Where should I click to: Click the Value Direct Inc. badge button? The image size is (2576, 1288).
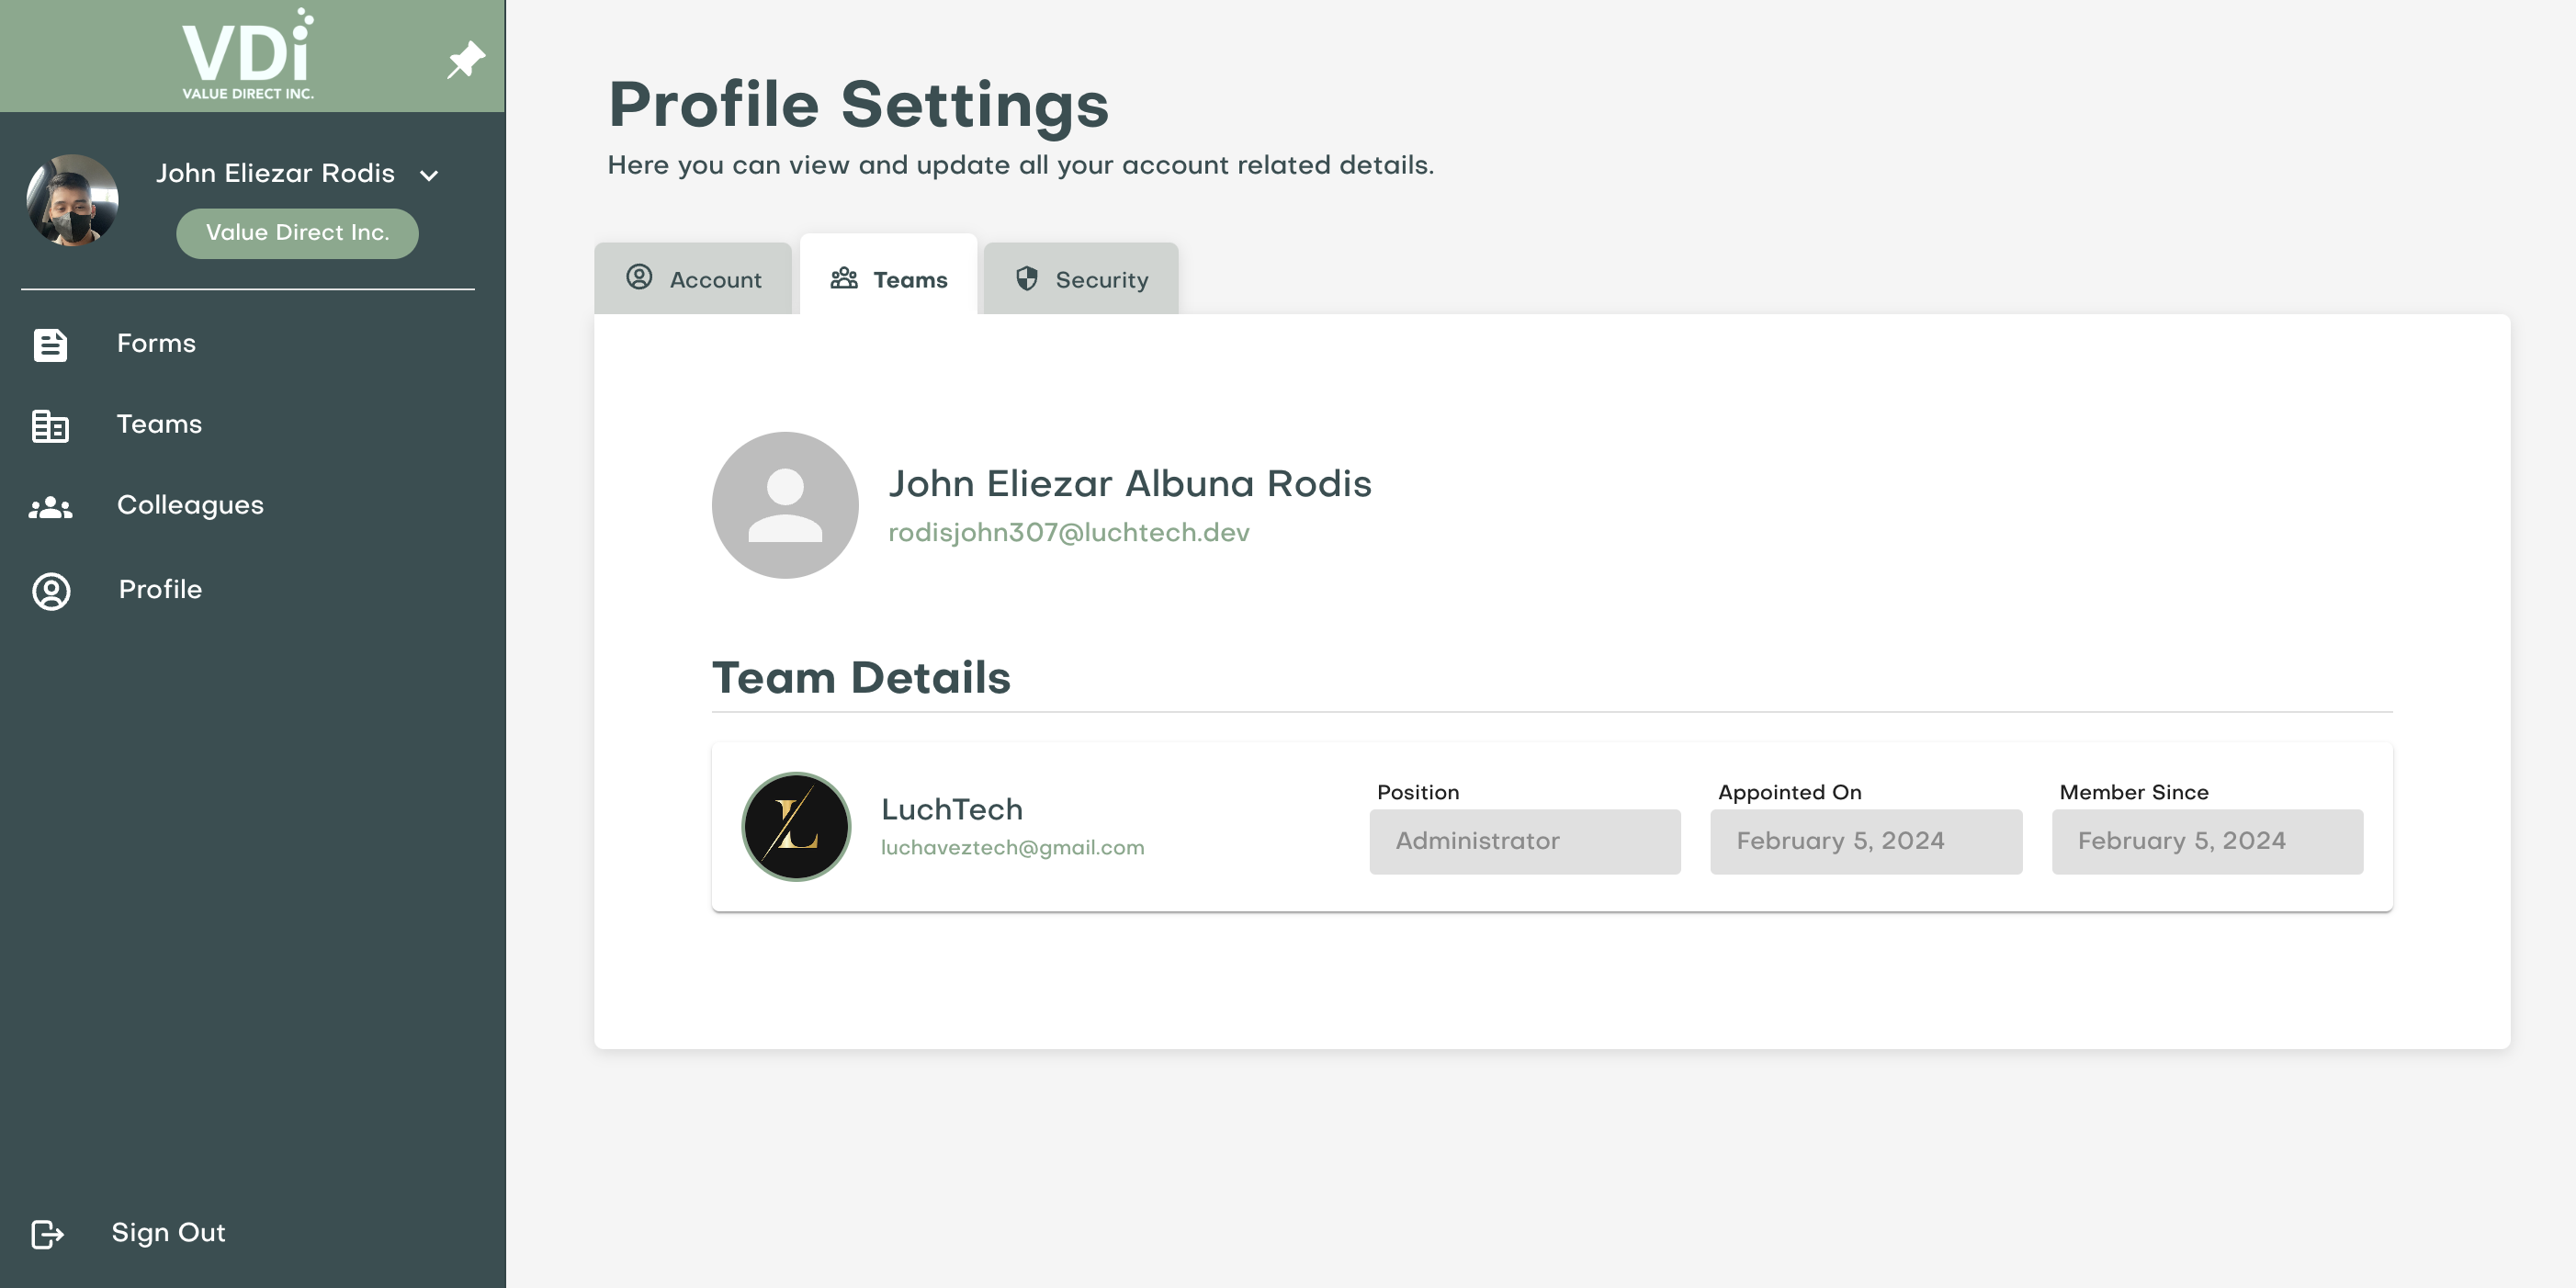click(297, 233)
